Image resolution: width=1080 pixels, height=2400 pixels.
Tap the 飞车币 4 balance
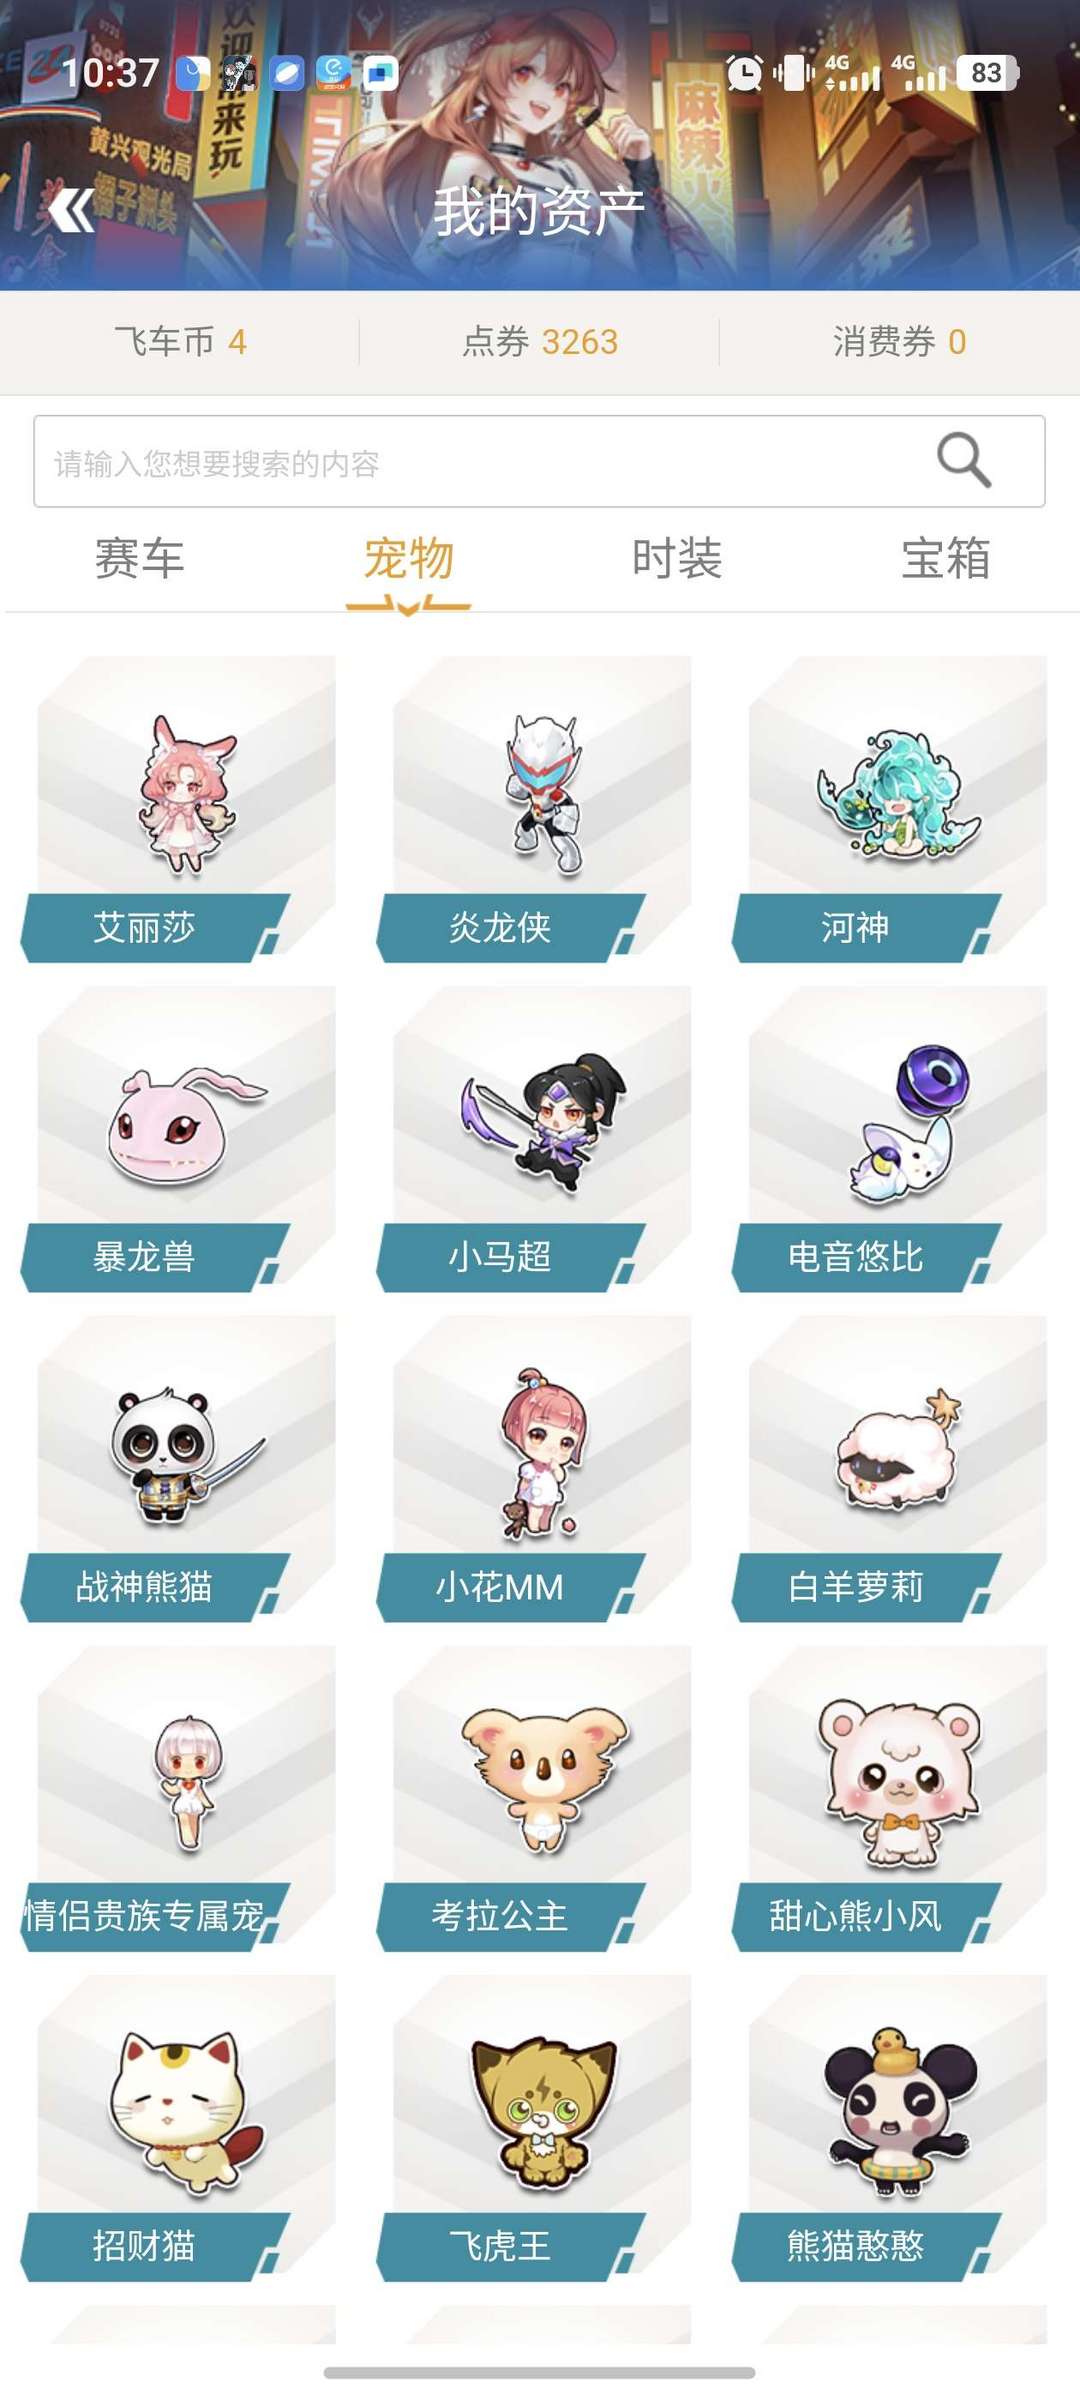pos(180,342)
